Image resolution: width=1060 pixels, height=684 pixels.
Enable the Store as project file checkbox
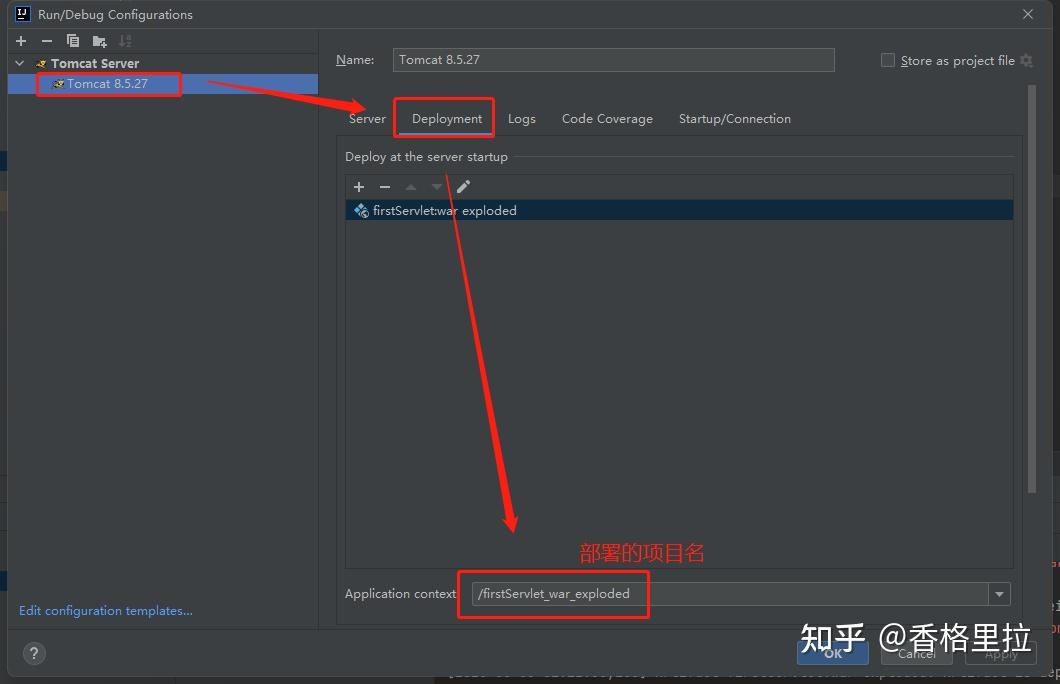(x=887, y=60)
